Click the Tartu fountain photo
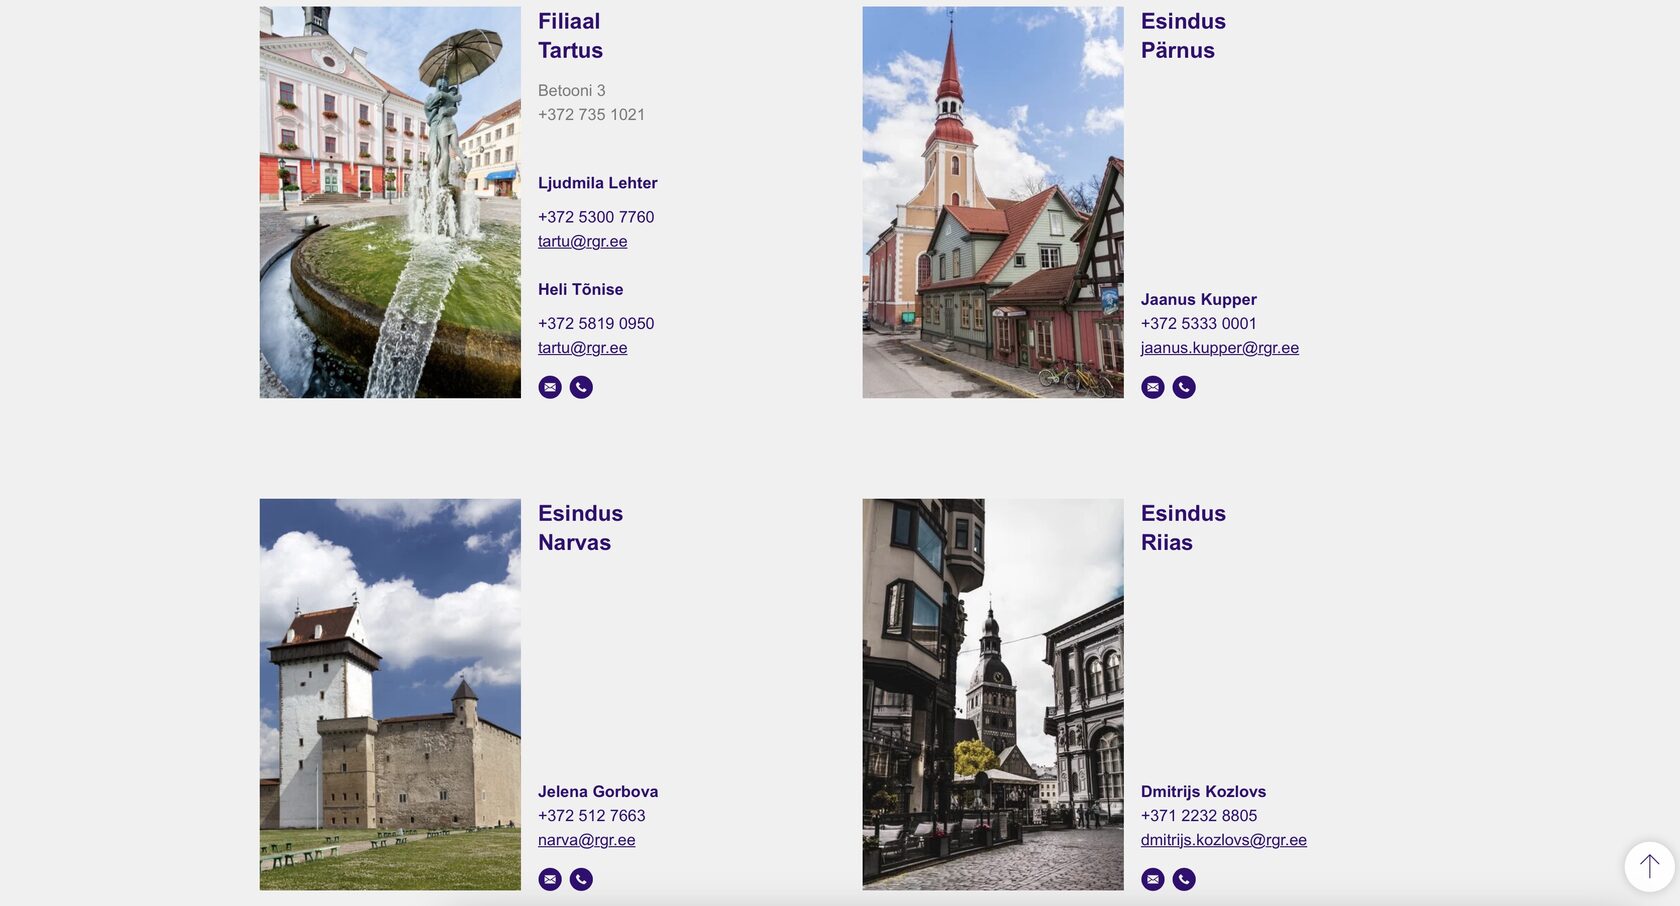The image size is (1680, 906). click(390, 202)
